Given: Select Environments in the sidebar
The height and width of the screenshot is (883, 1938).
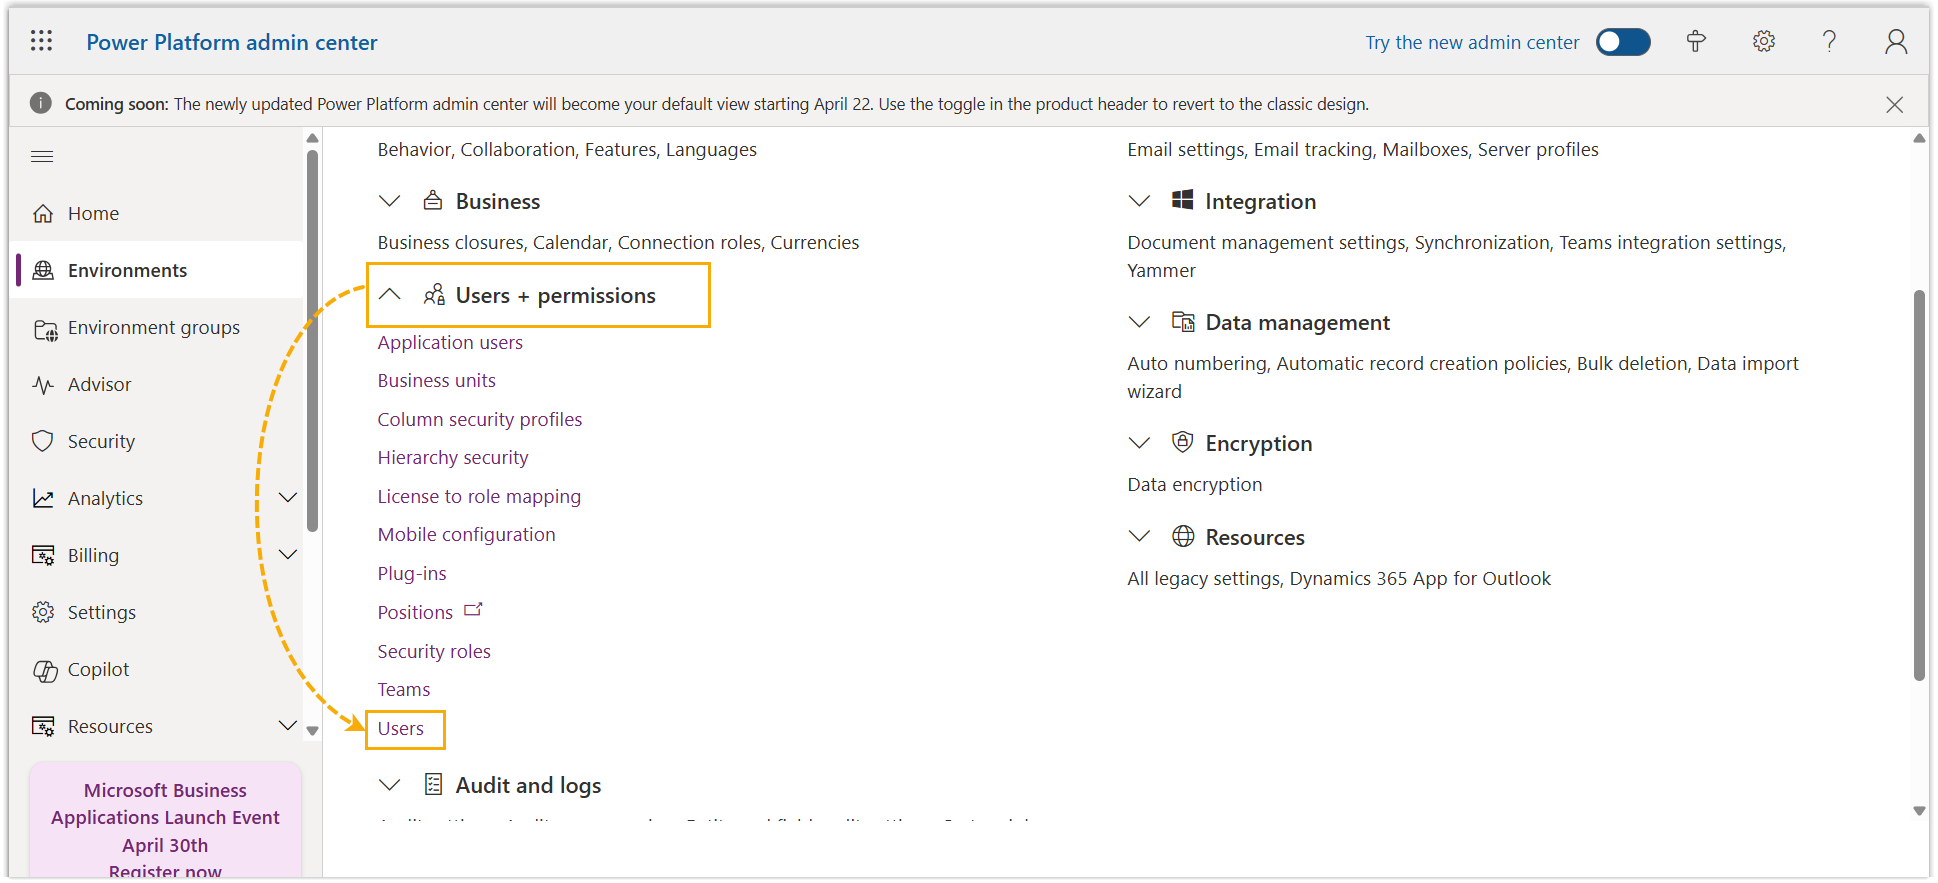Looking at the screenshot, I should [127, 270].
